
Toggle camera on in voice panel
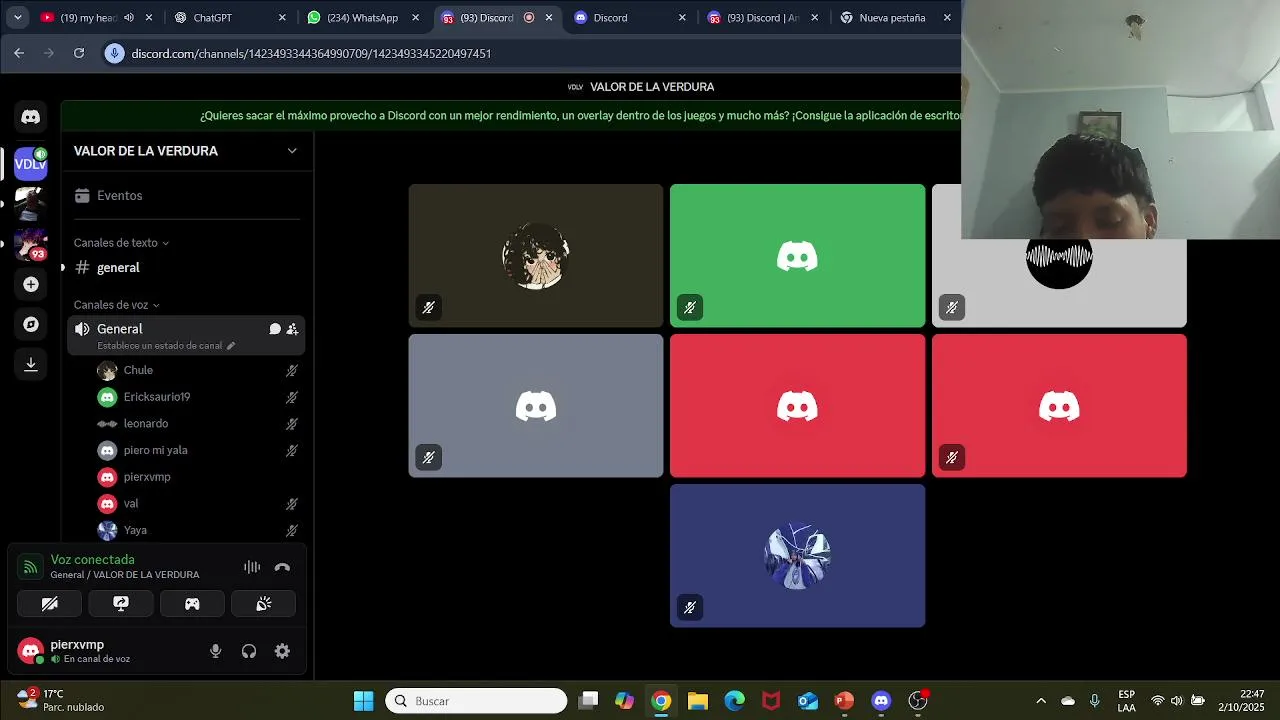coord(50,604)
